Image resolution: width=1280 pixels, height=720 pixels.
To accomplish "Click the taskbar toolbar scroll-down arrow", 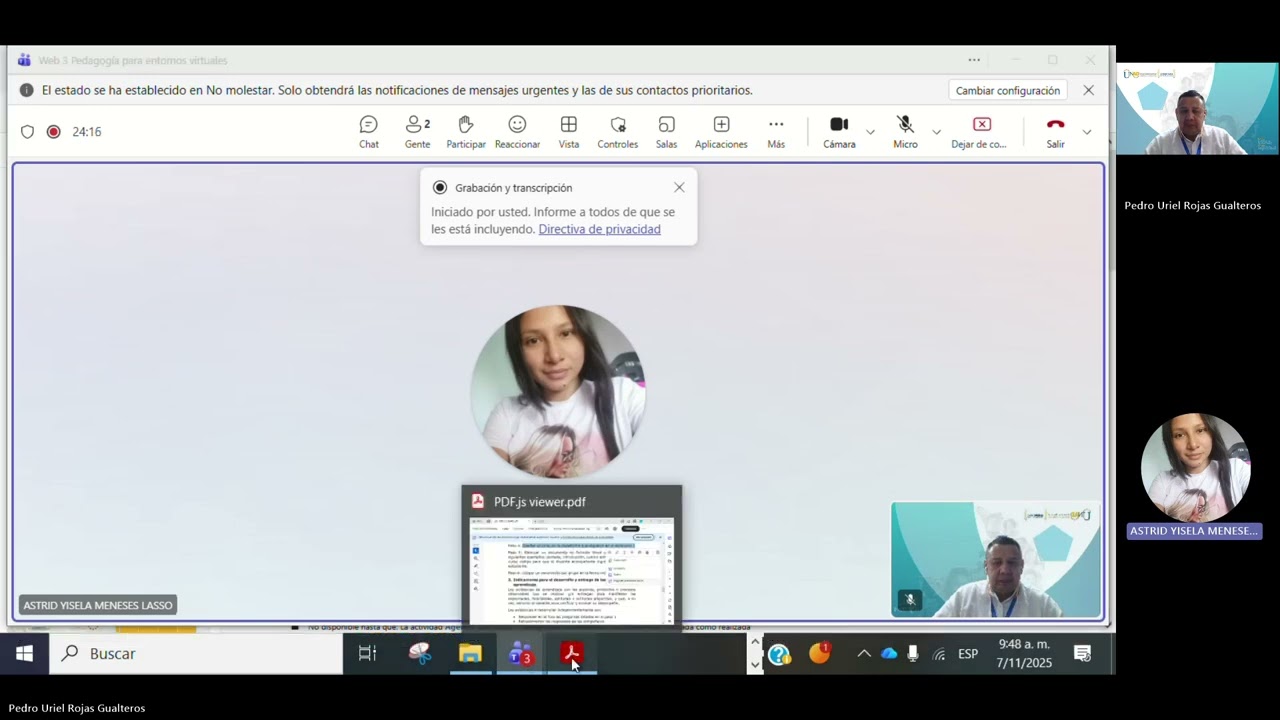I will point(755,664).
